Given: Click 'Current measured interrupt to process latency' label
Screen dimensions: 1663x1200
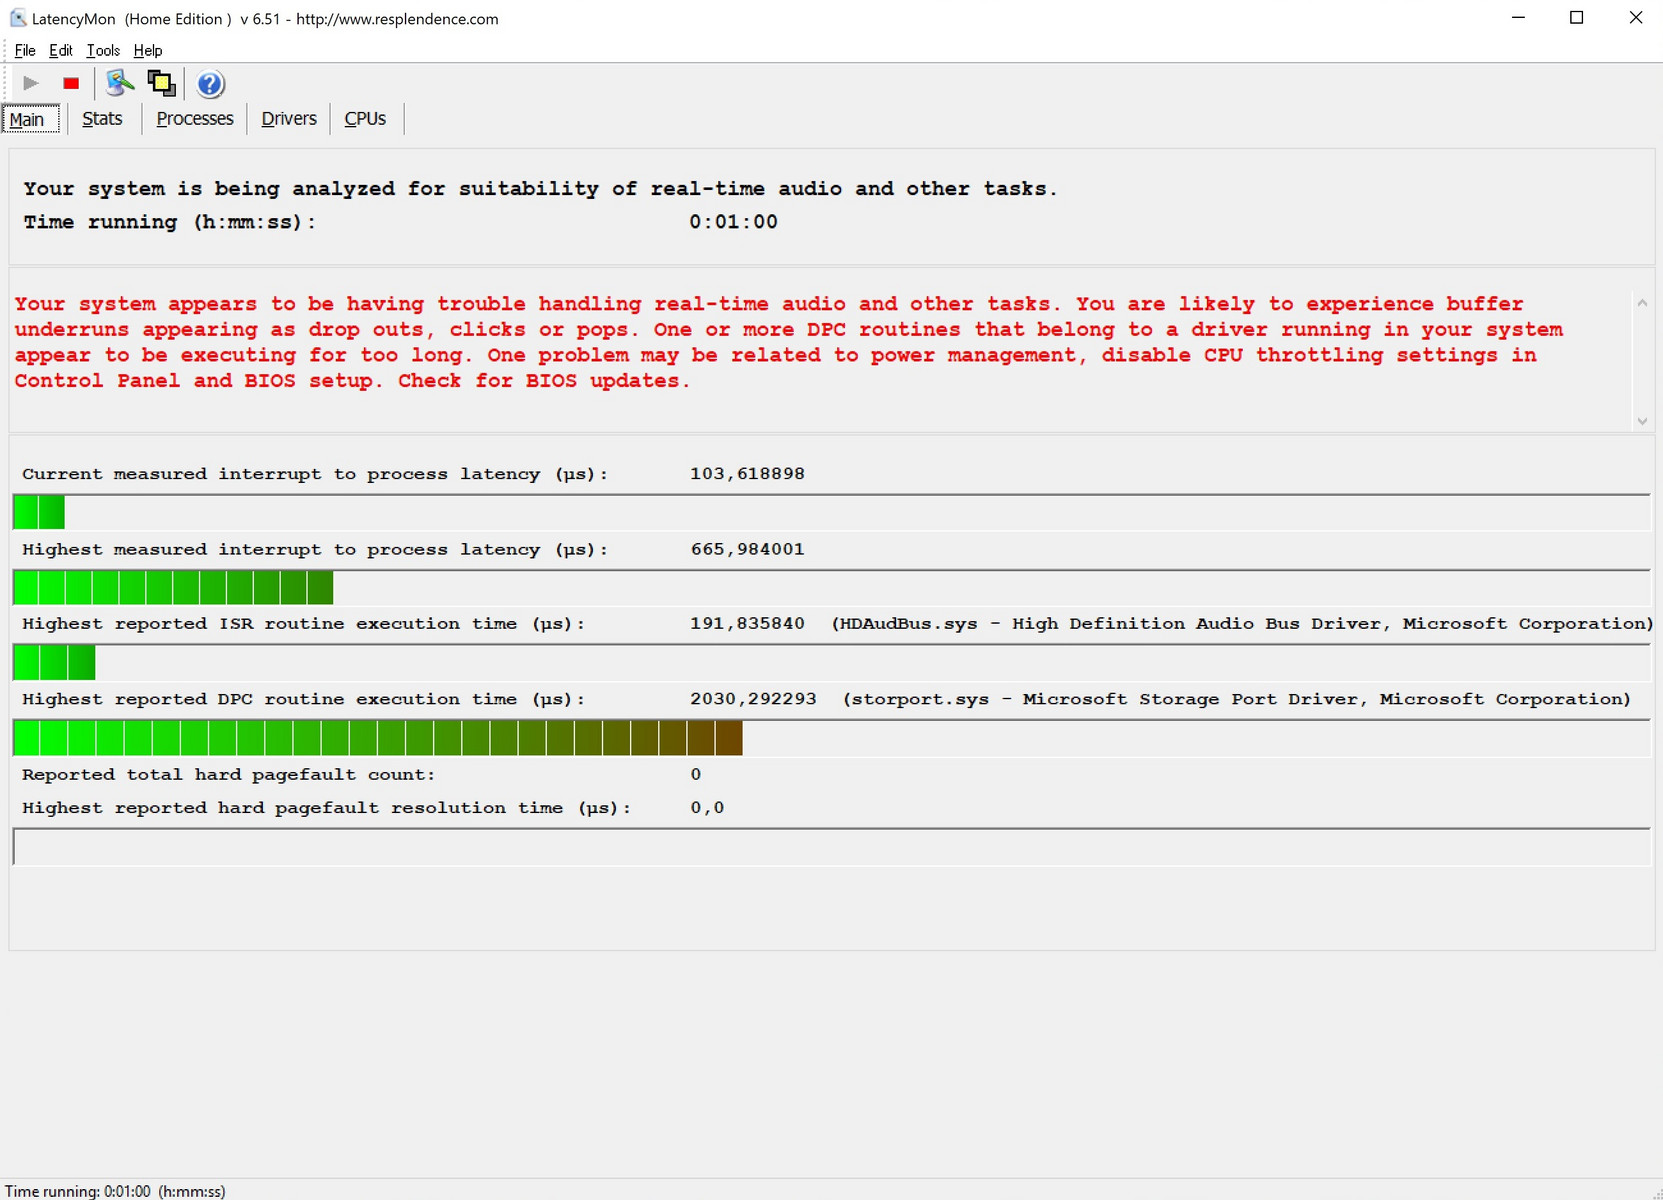Looking at the screenshot, I should pos(315,474).
